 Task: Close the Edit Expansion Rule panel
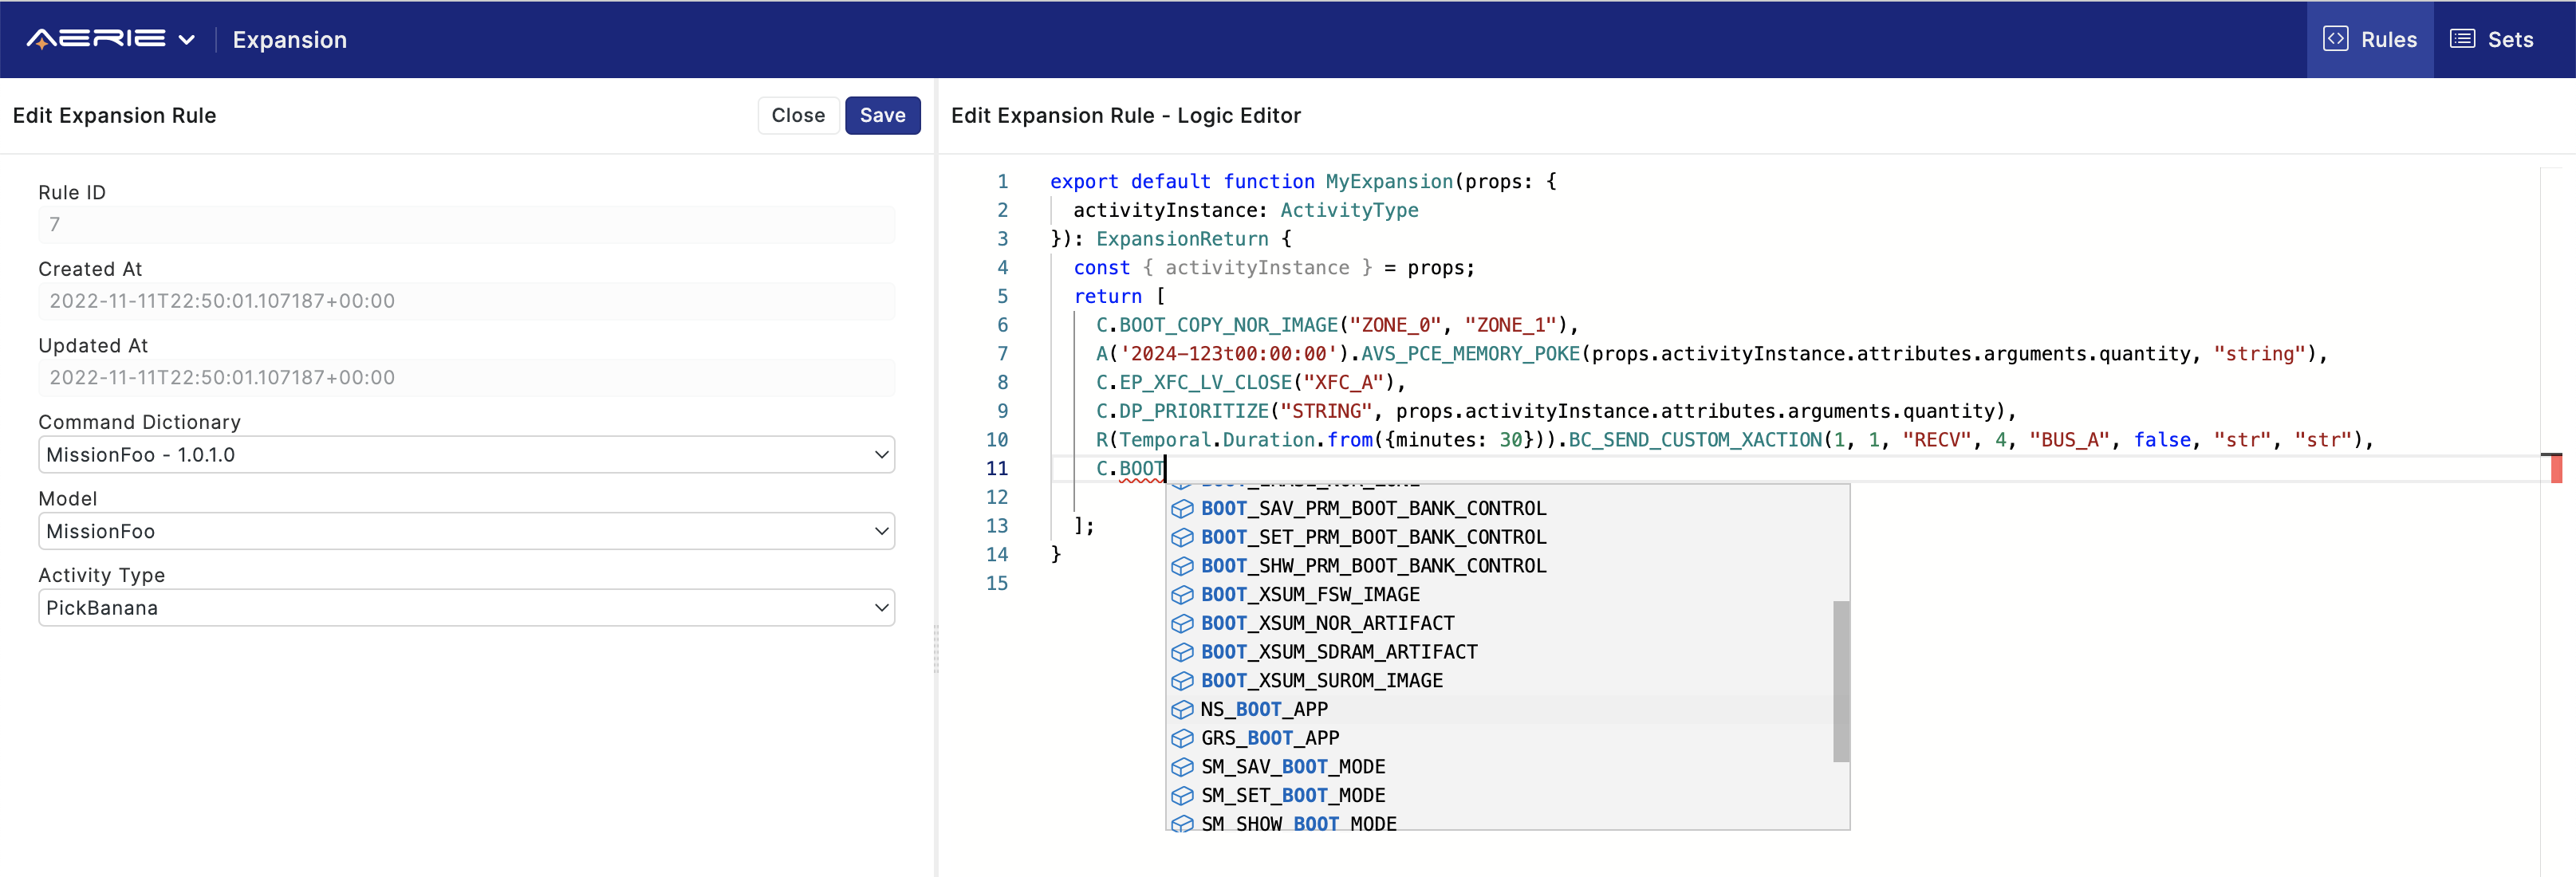point(798,115)
